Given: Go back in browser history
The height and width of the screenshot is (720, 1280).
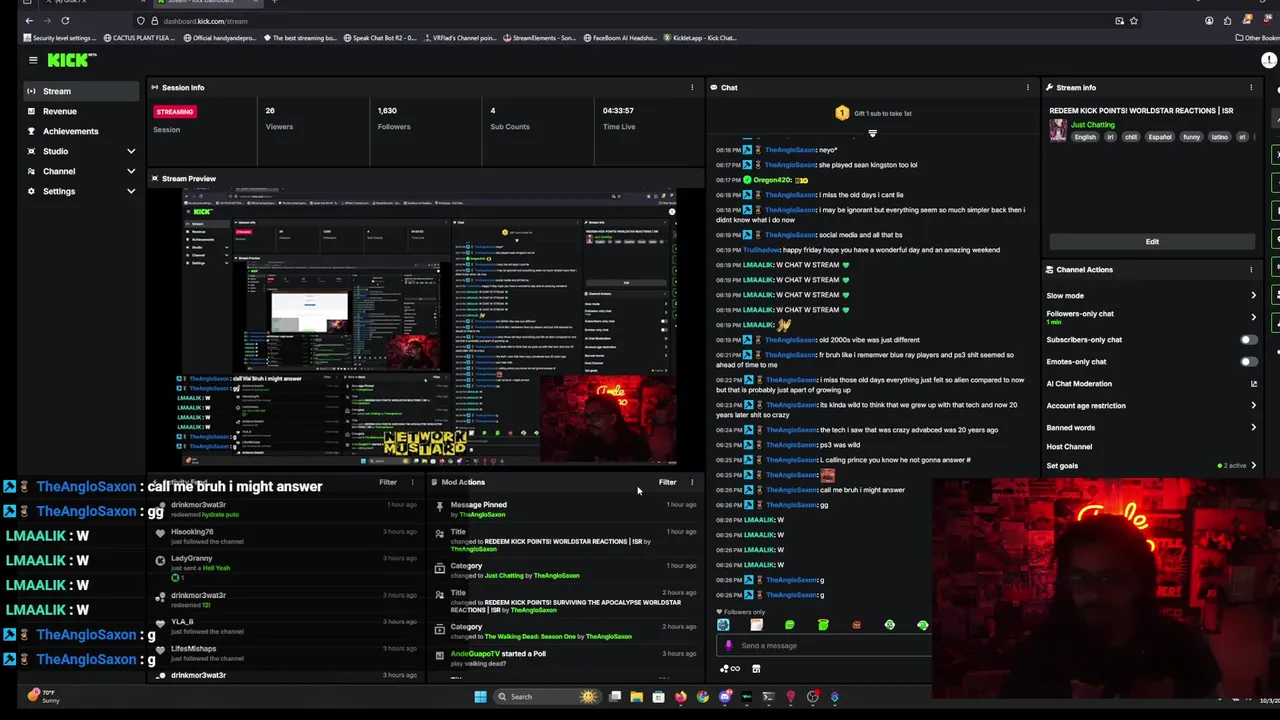Looking at the screenshot, I should click(29, 20).
